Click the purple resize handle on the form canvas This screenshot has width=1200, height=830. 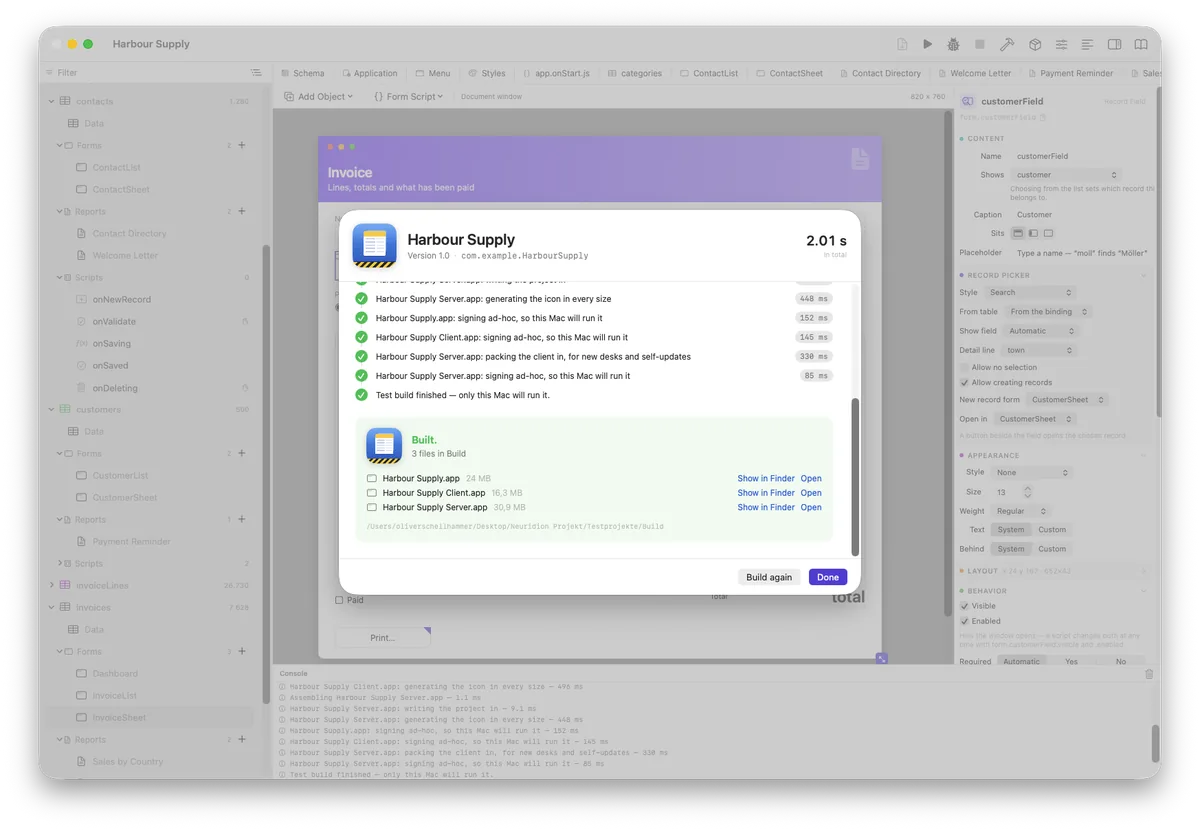pos(881,658)
